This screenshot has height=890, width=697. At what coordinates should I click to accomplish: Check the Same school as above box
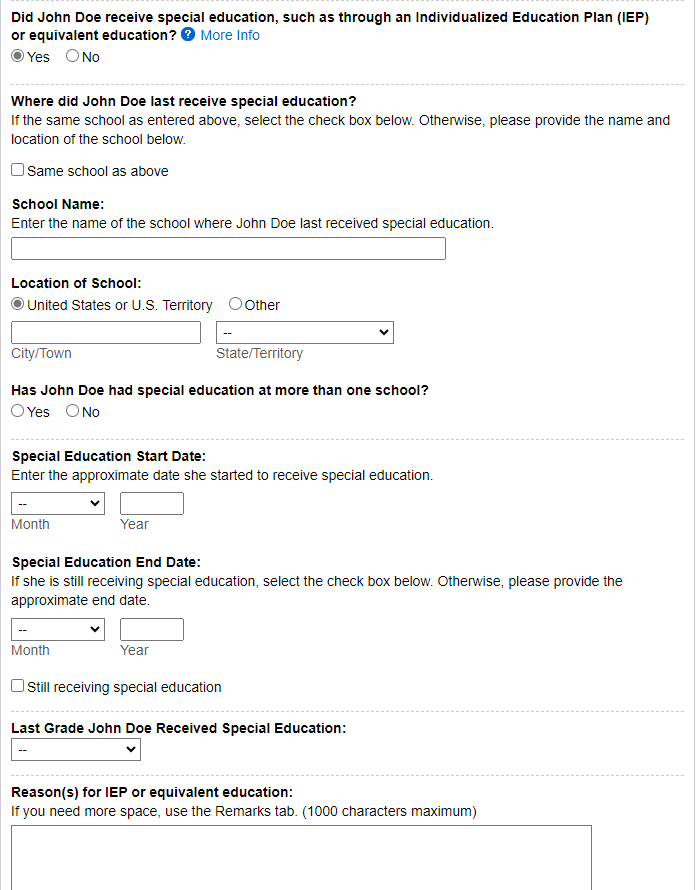tap(18, 171)
